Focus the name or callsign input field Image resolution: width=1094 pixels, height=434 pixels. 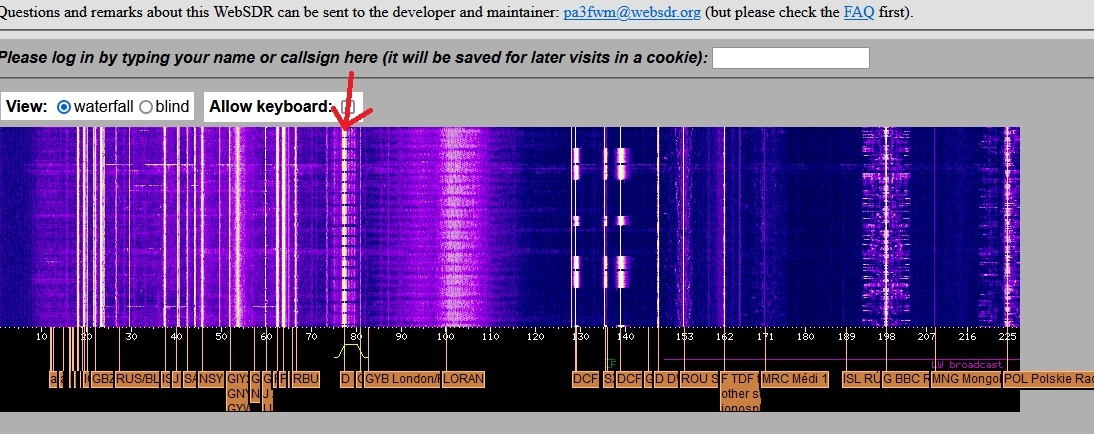coord(790,58)
